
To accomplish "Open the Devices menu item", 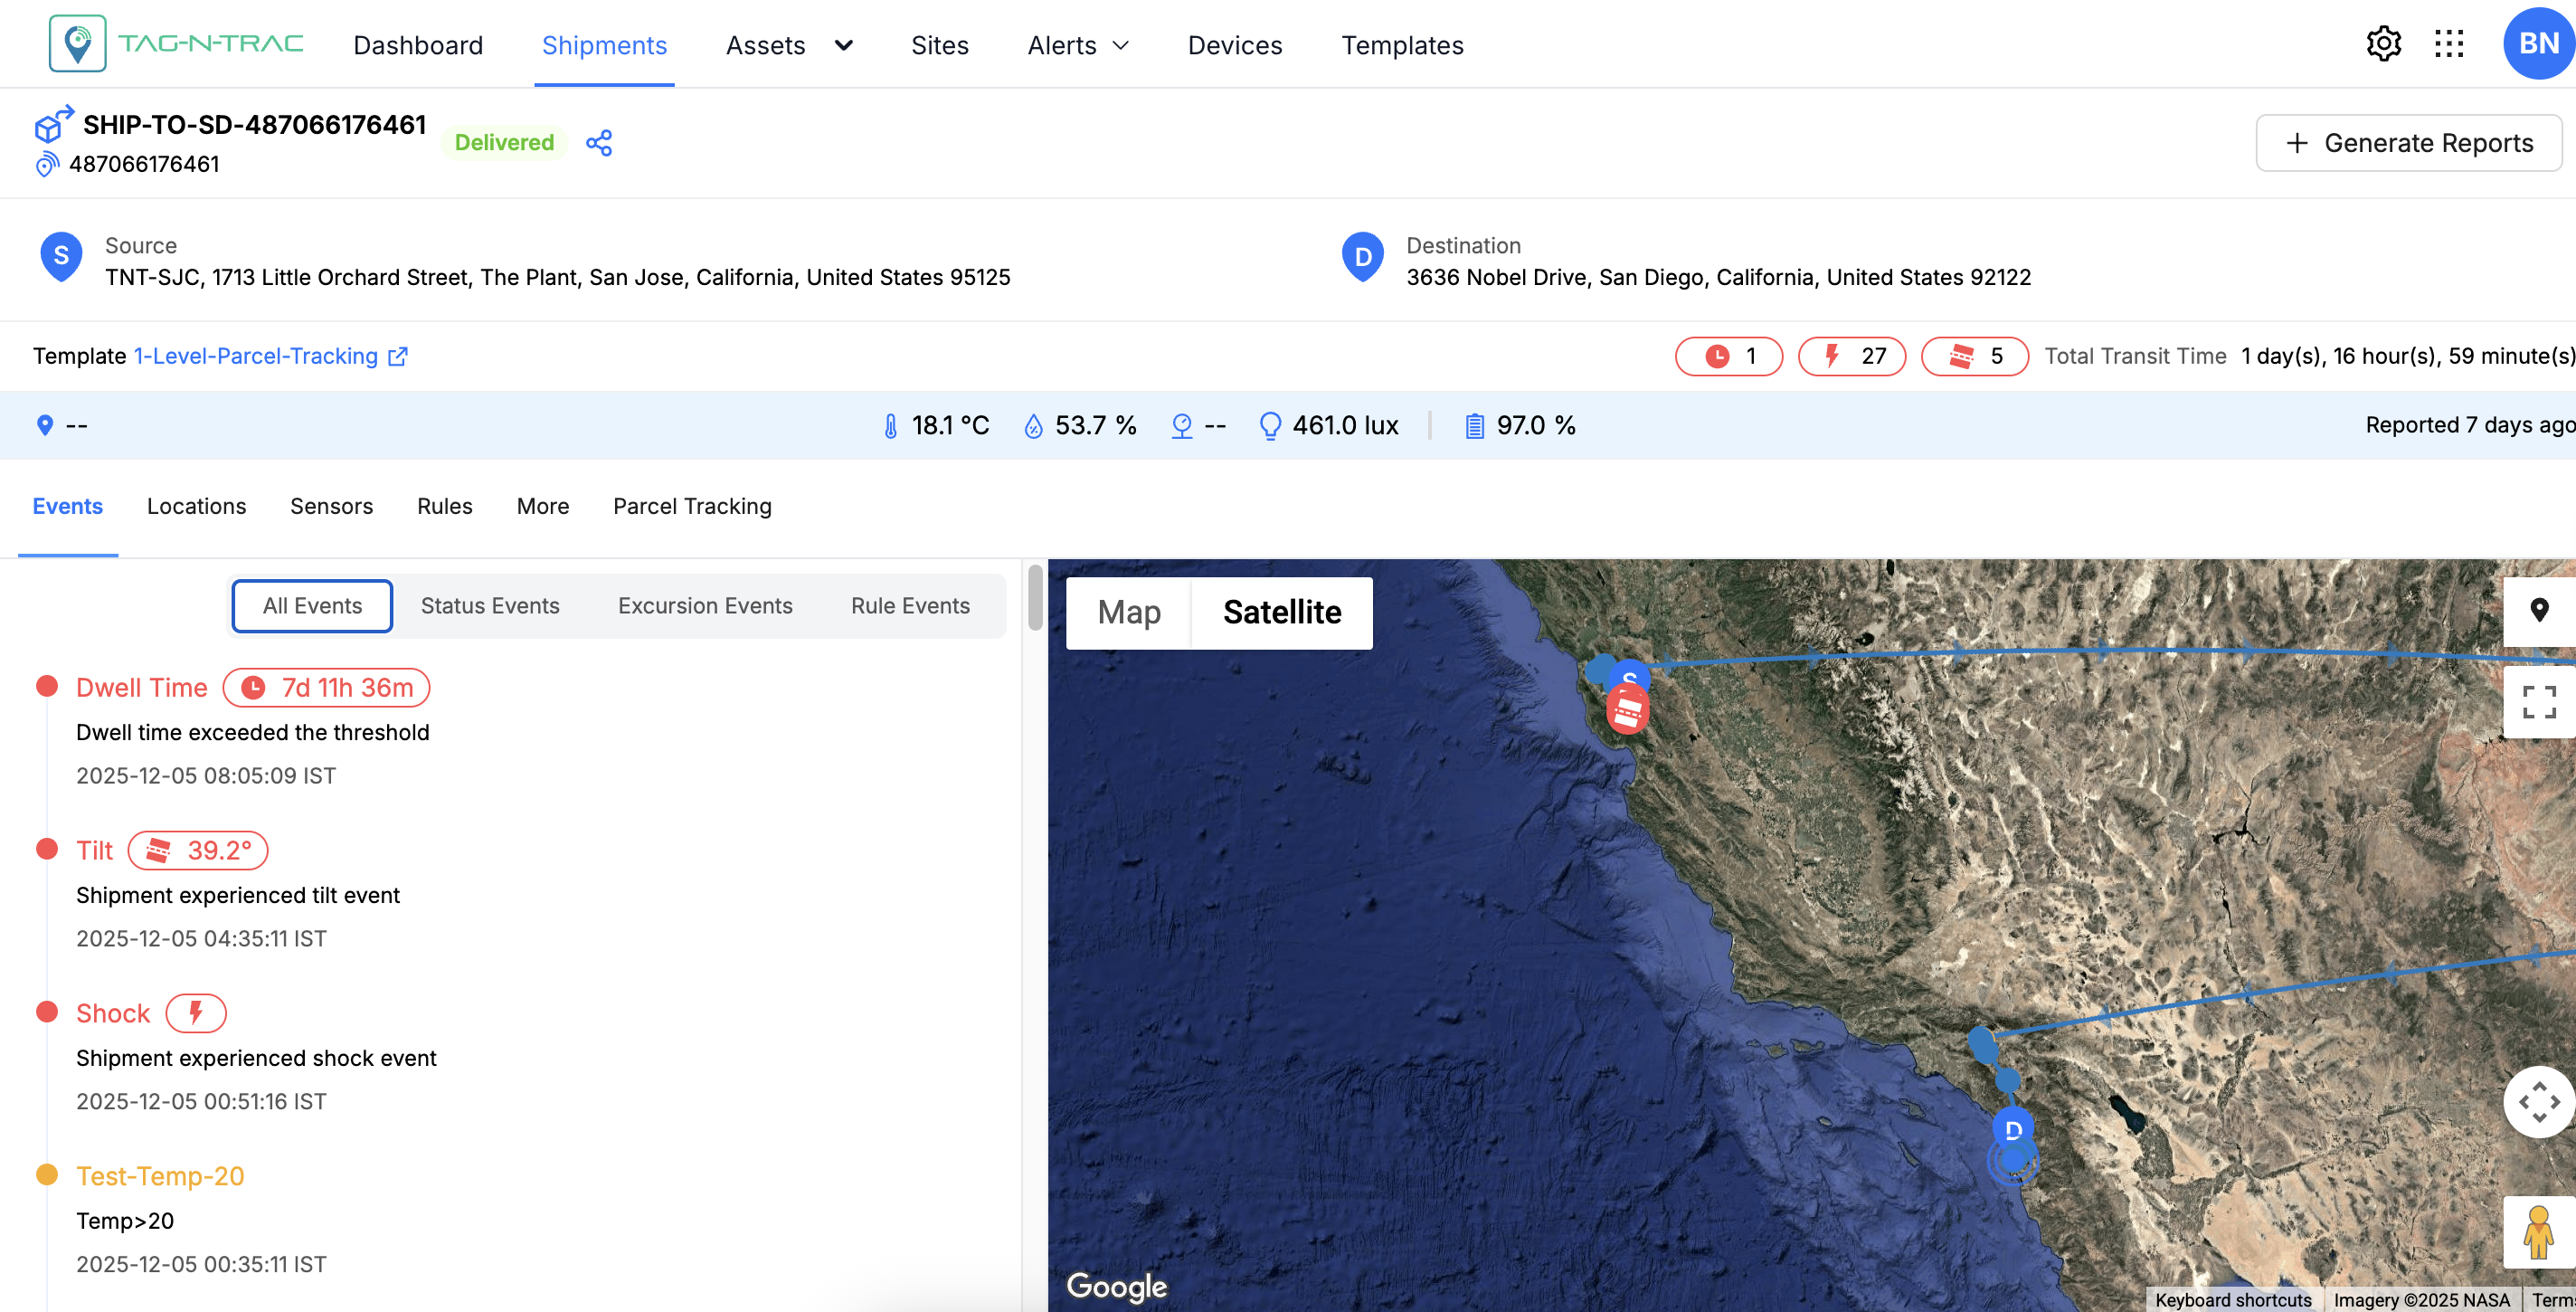I will [x=1234, y=45].
